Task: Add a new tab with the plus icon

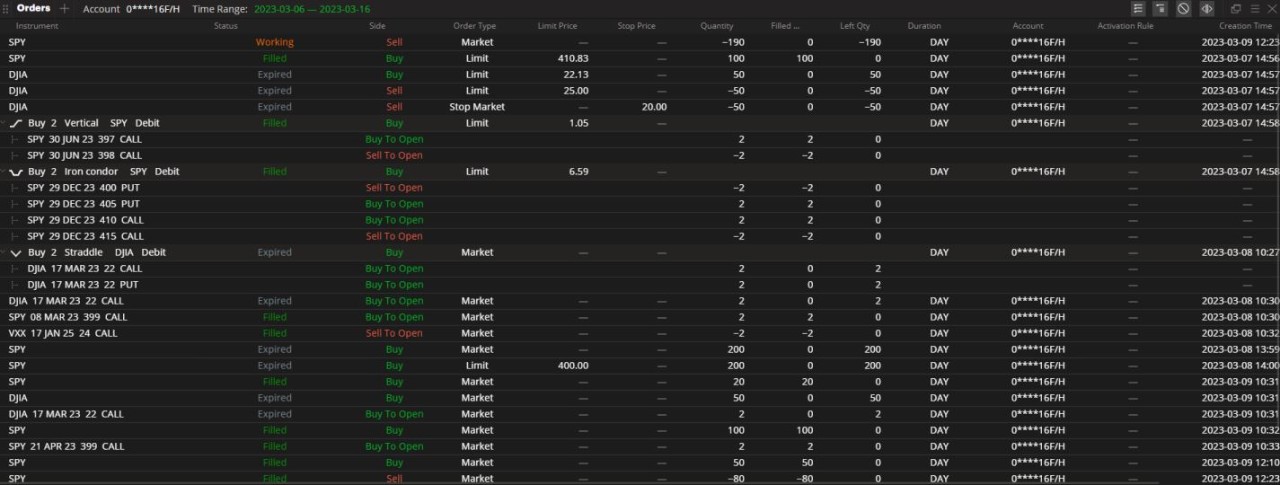Action: click(65, 8)
